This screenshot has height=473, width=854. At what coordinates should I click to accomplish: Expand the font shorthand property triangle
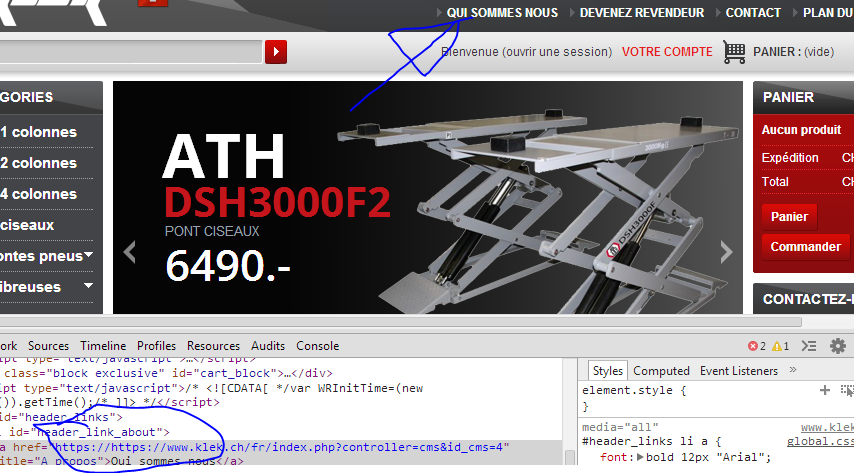click(640, 457)
